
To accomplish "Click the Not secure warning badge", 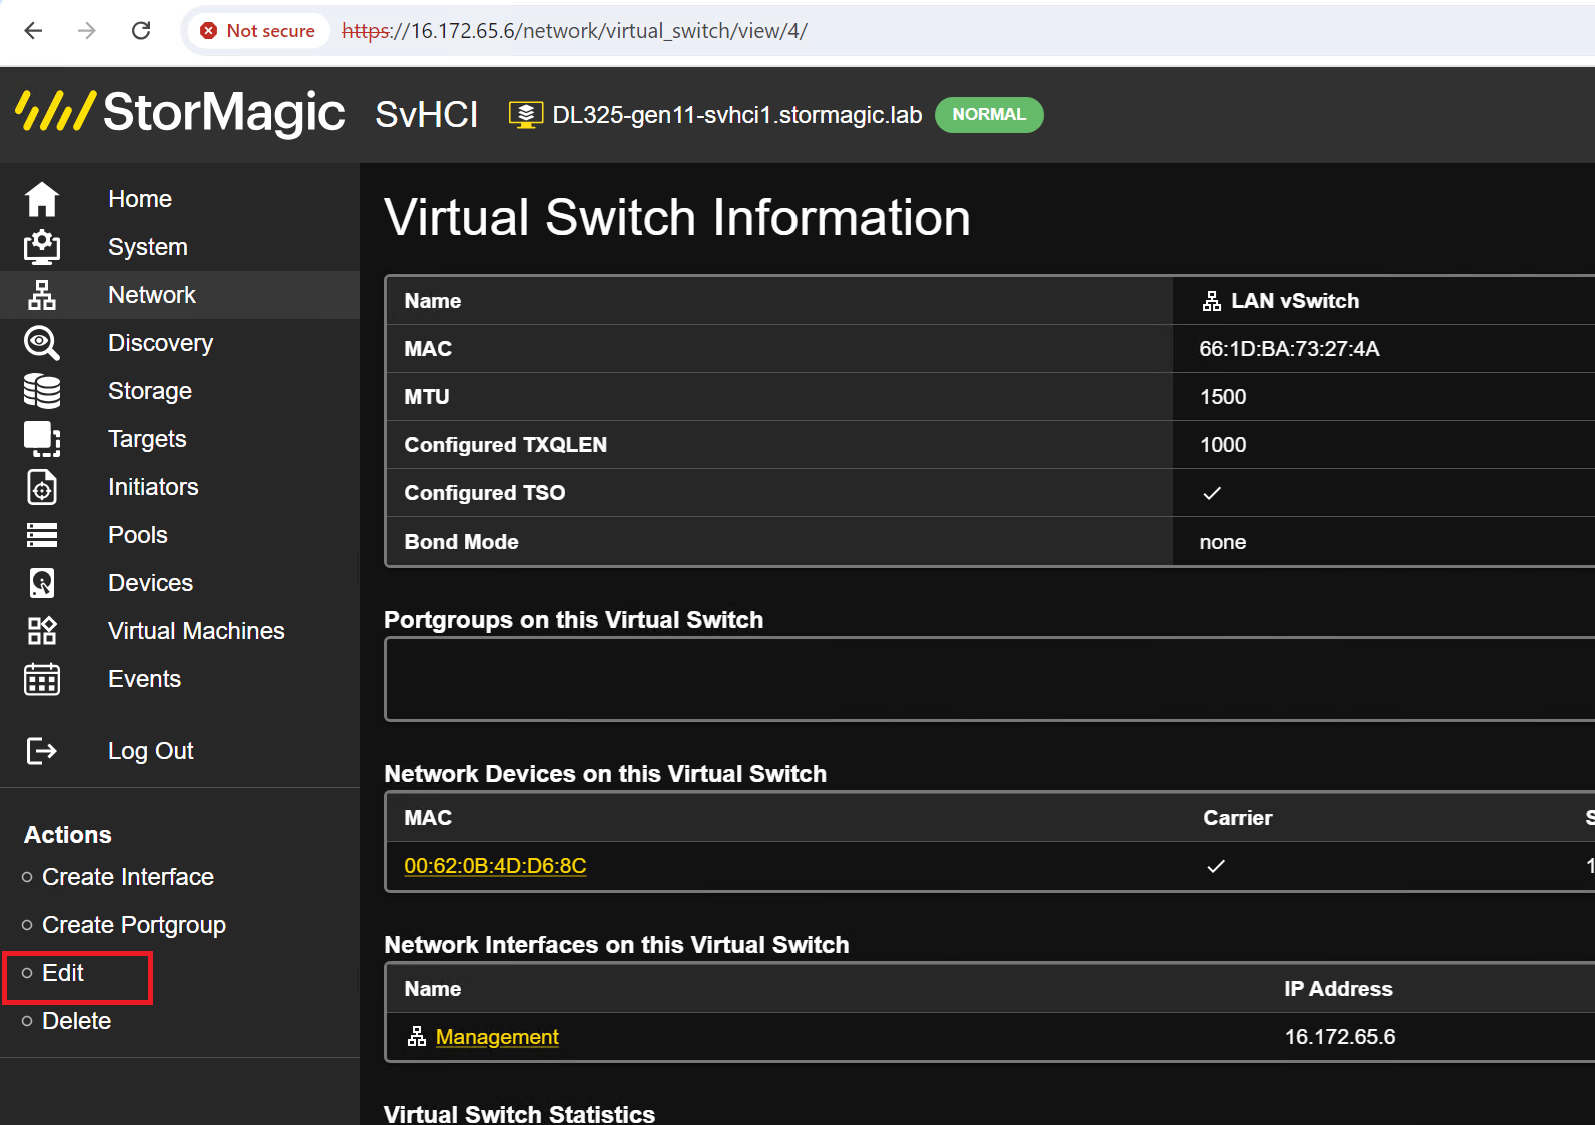I will [x=258, y=31].
